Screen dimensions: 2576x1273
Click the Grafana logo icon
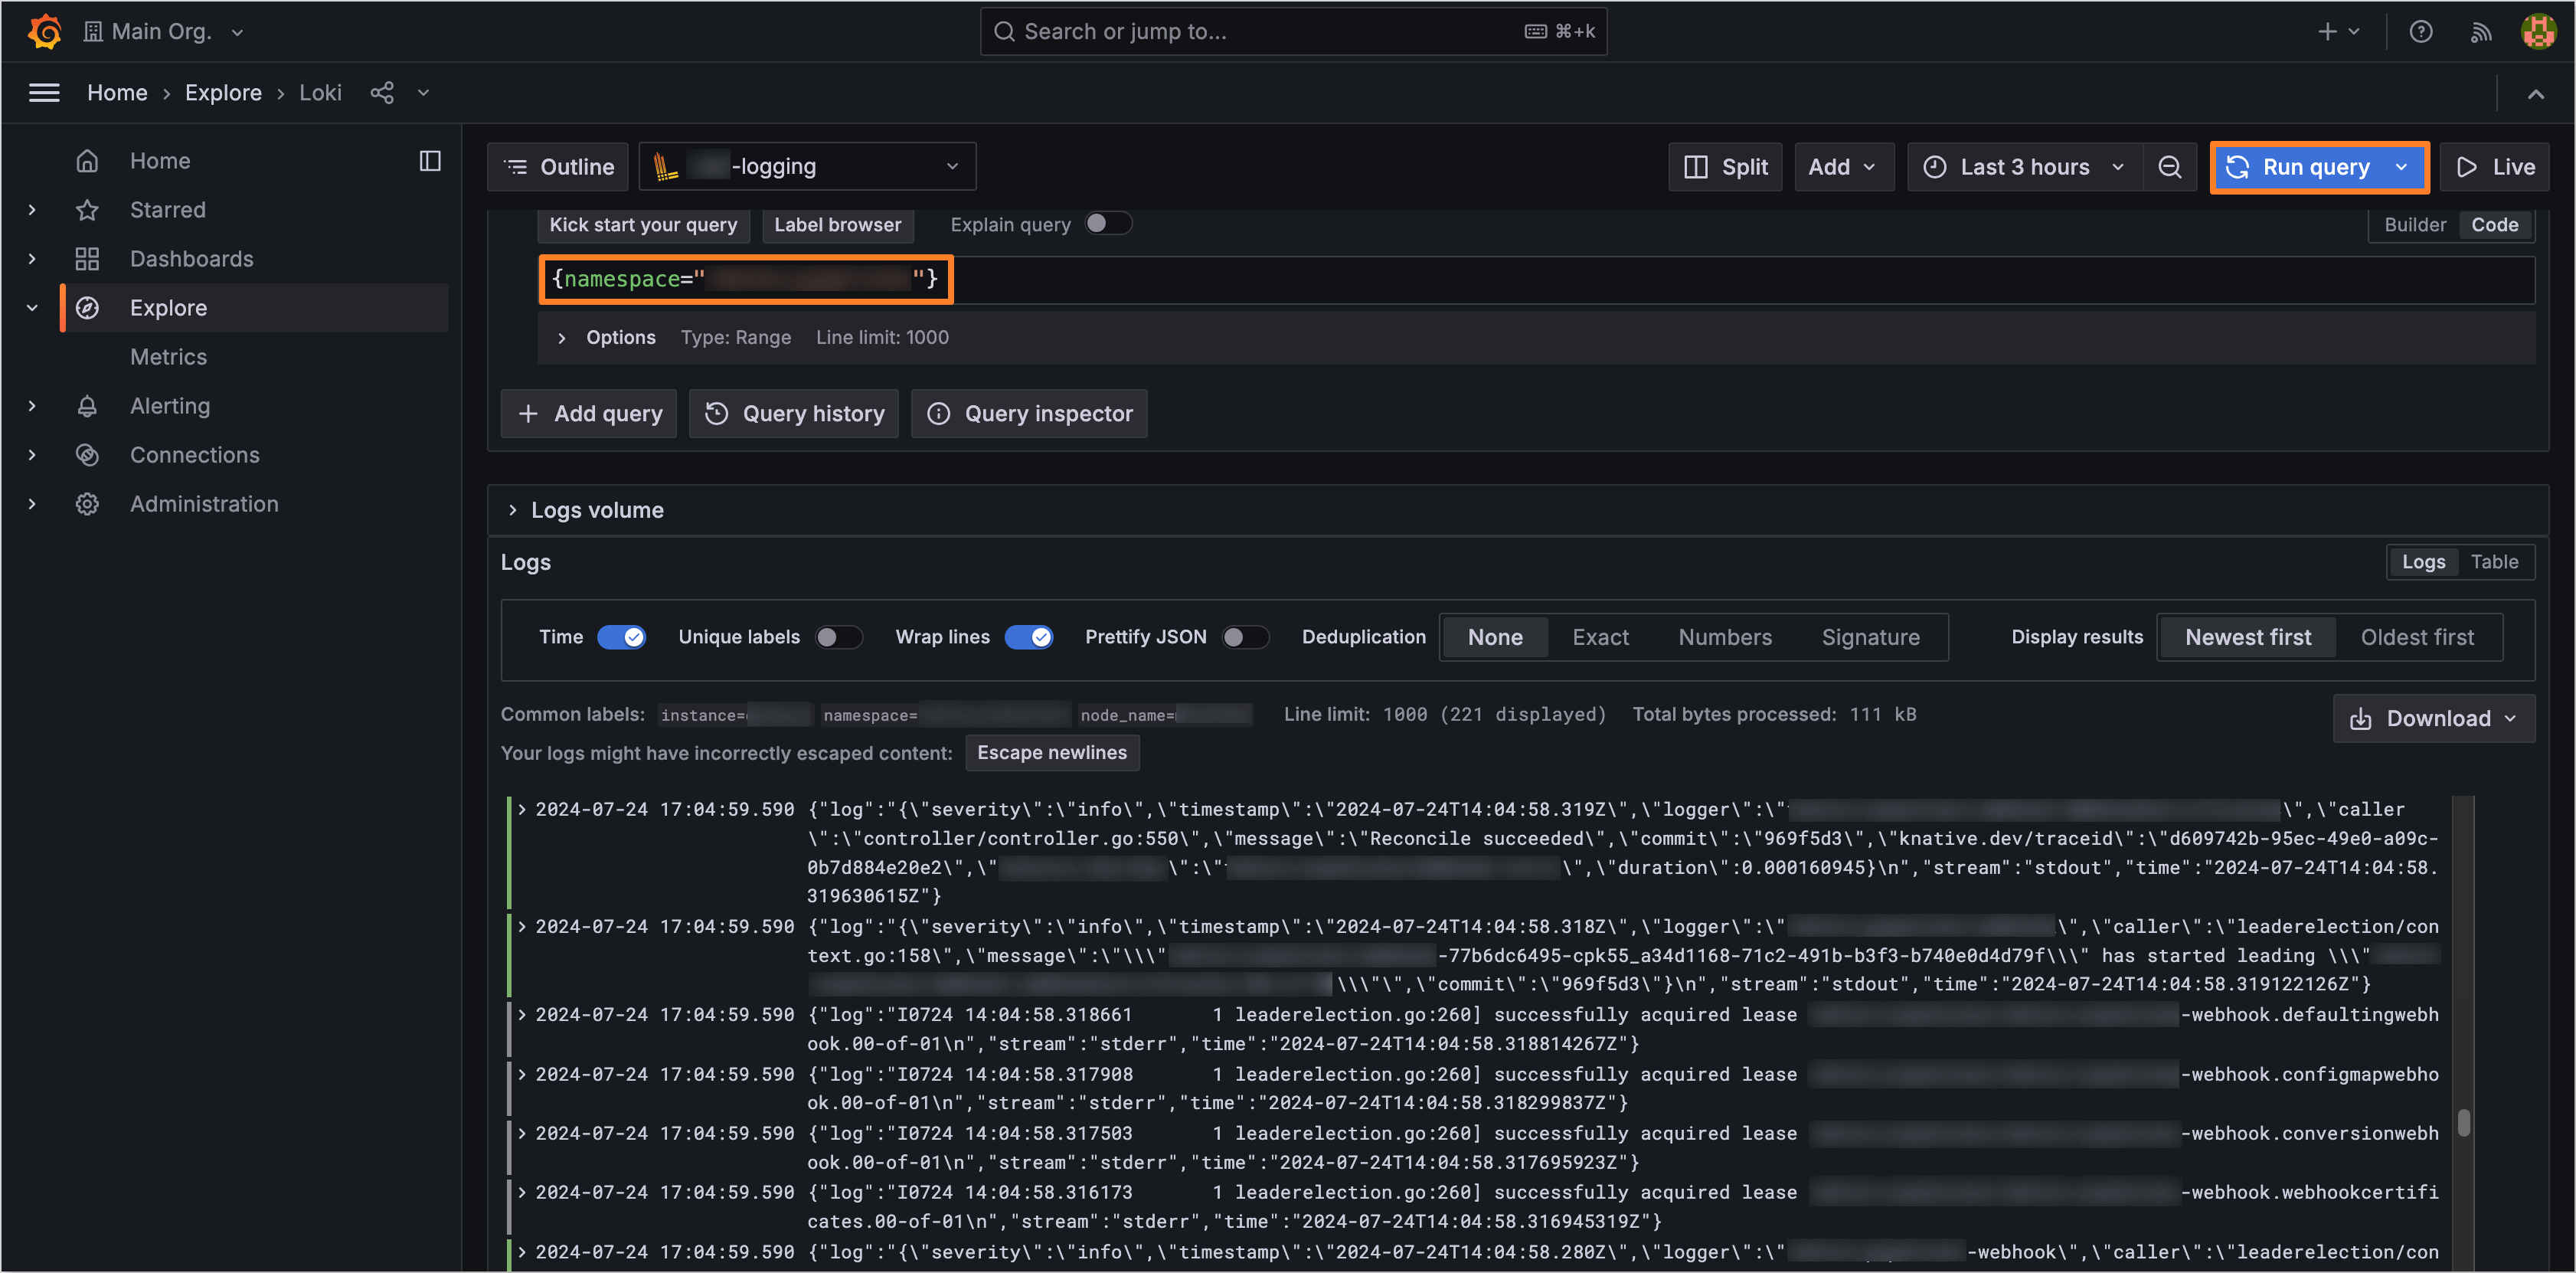pyautogui.click(x=45, y=31)
